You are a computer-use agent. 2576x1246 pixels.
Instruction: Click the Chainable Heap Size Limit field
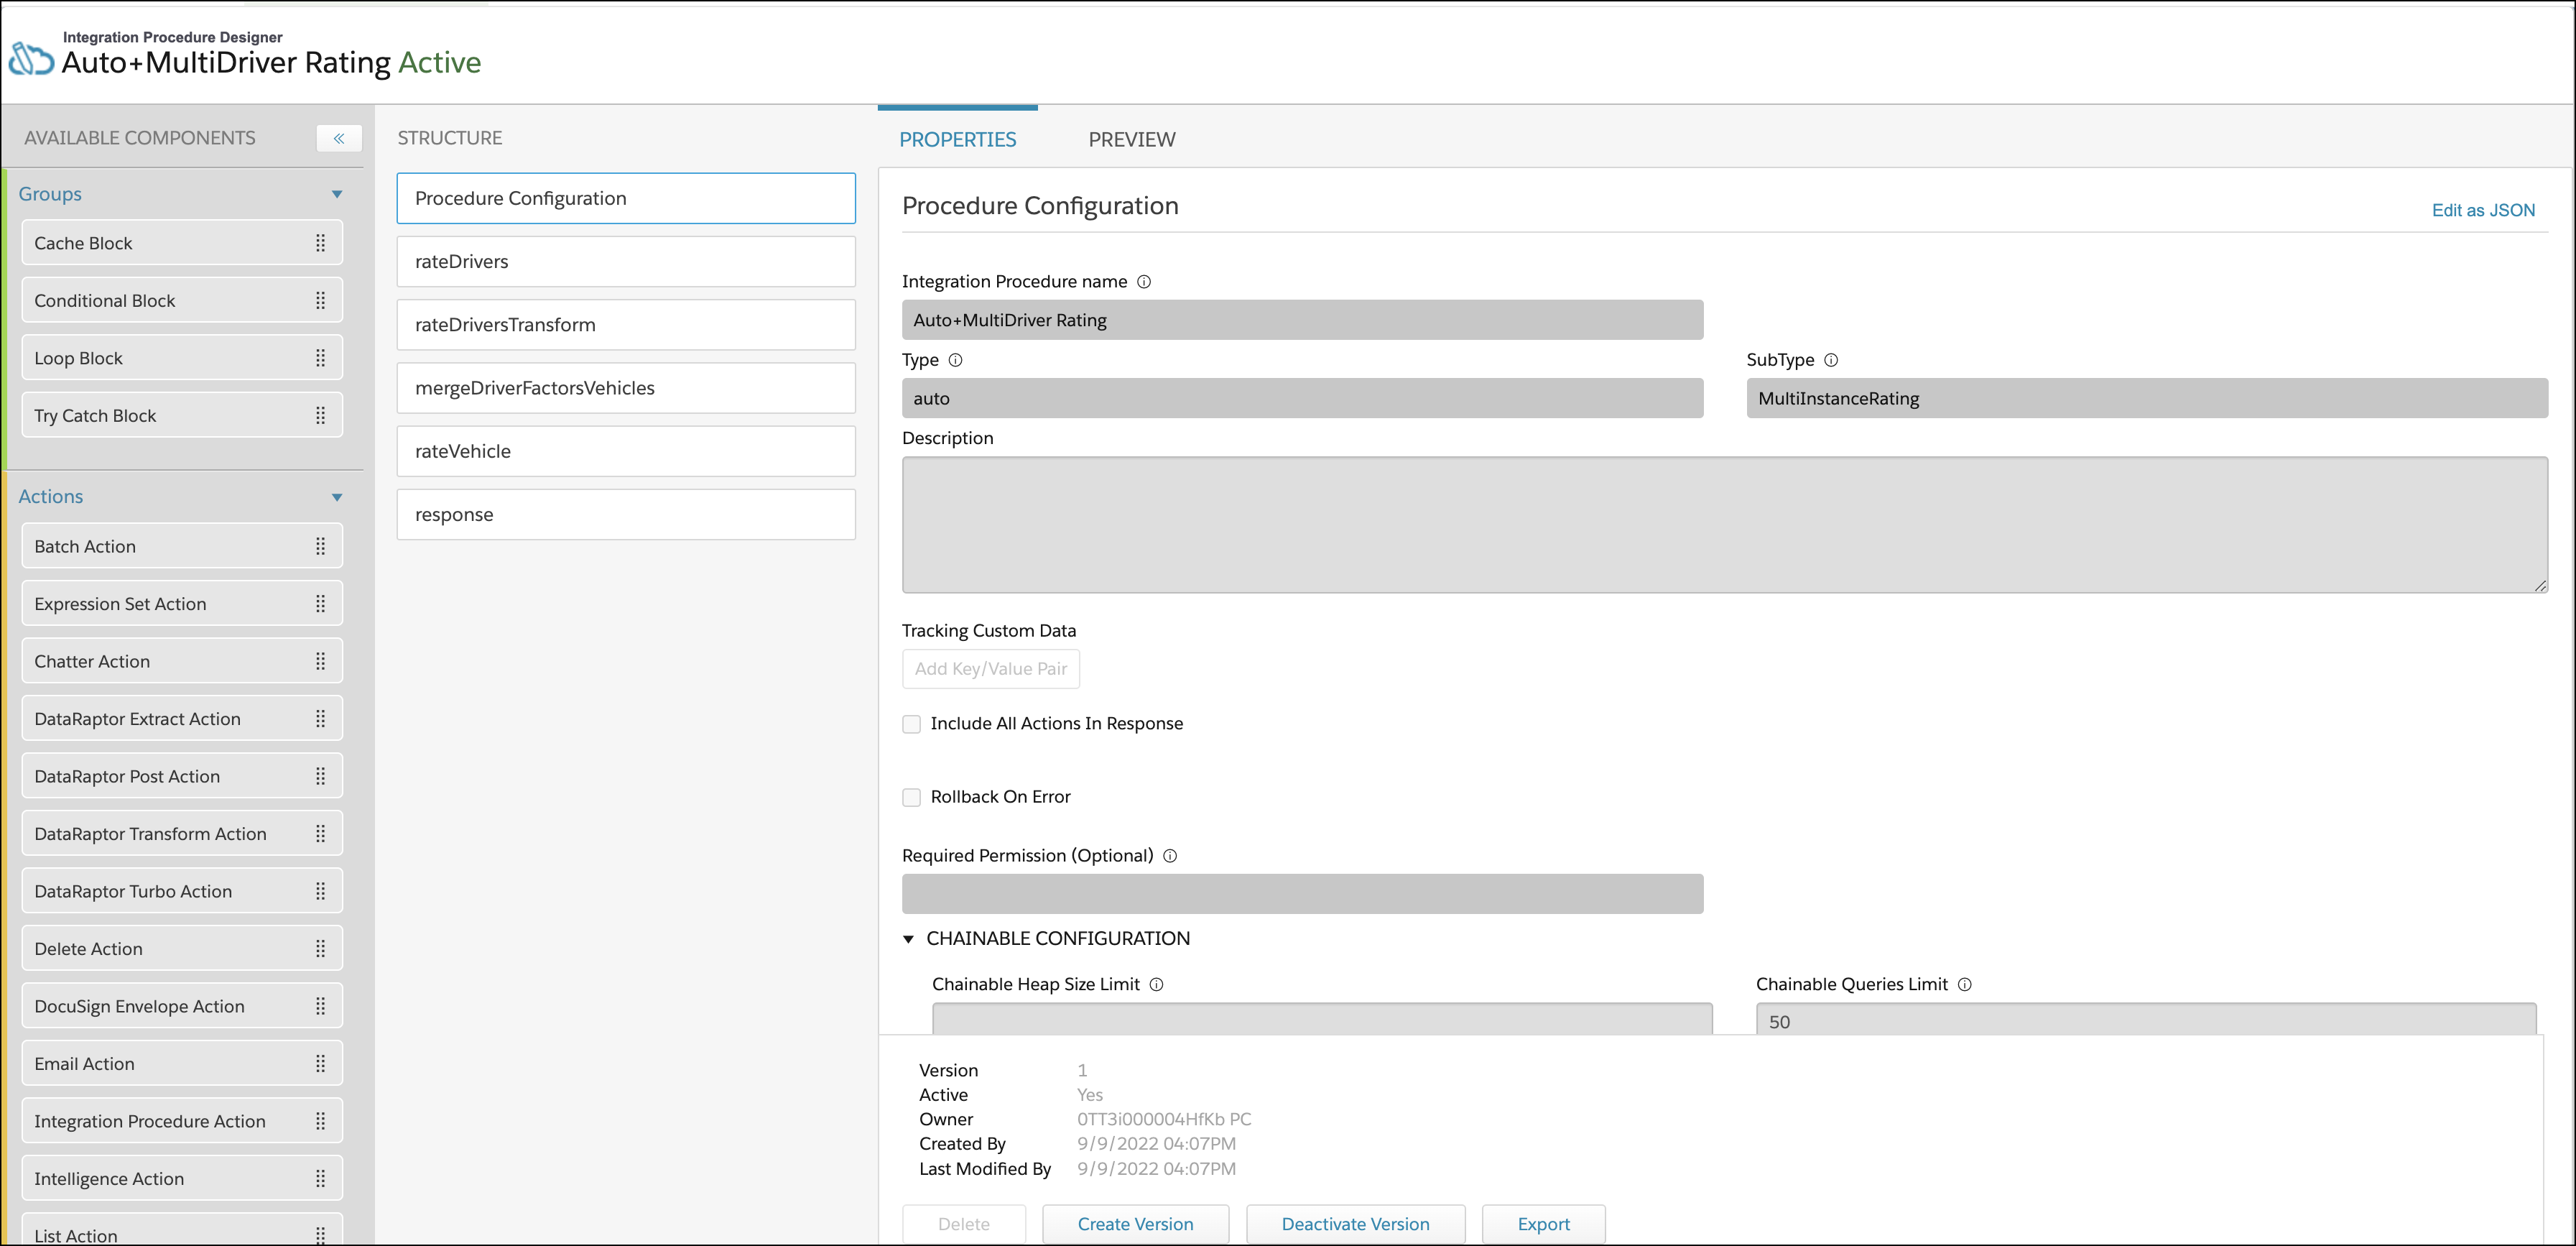1322,1019
